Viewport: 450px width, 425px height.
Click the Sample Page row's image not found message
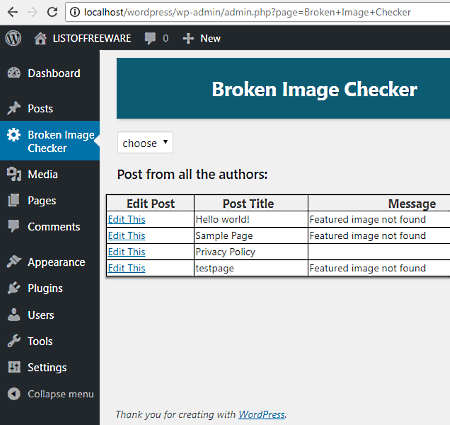click(367, 236)
